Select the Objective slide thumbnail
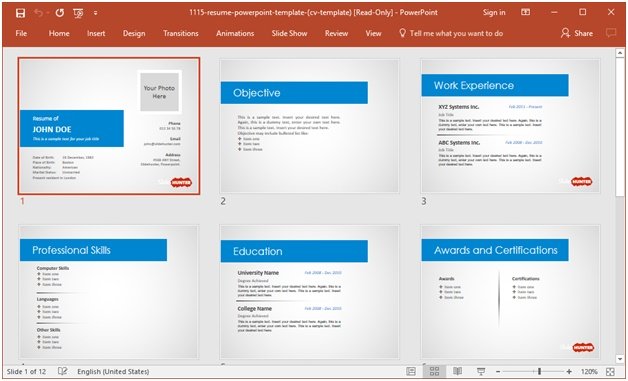 (310, 126)
